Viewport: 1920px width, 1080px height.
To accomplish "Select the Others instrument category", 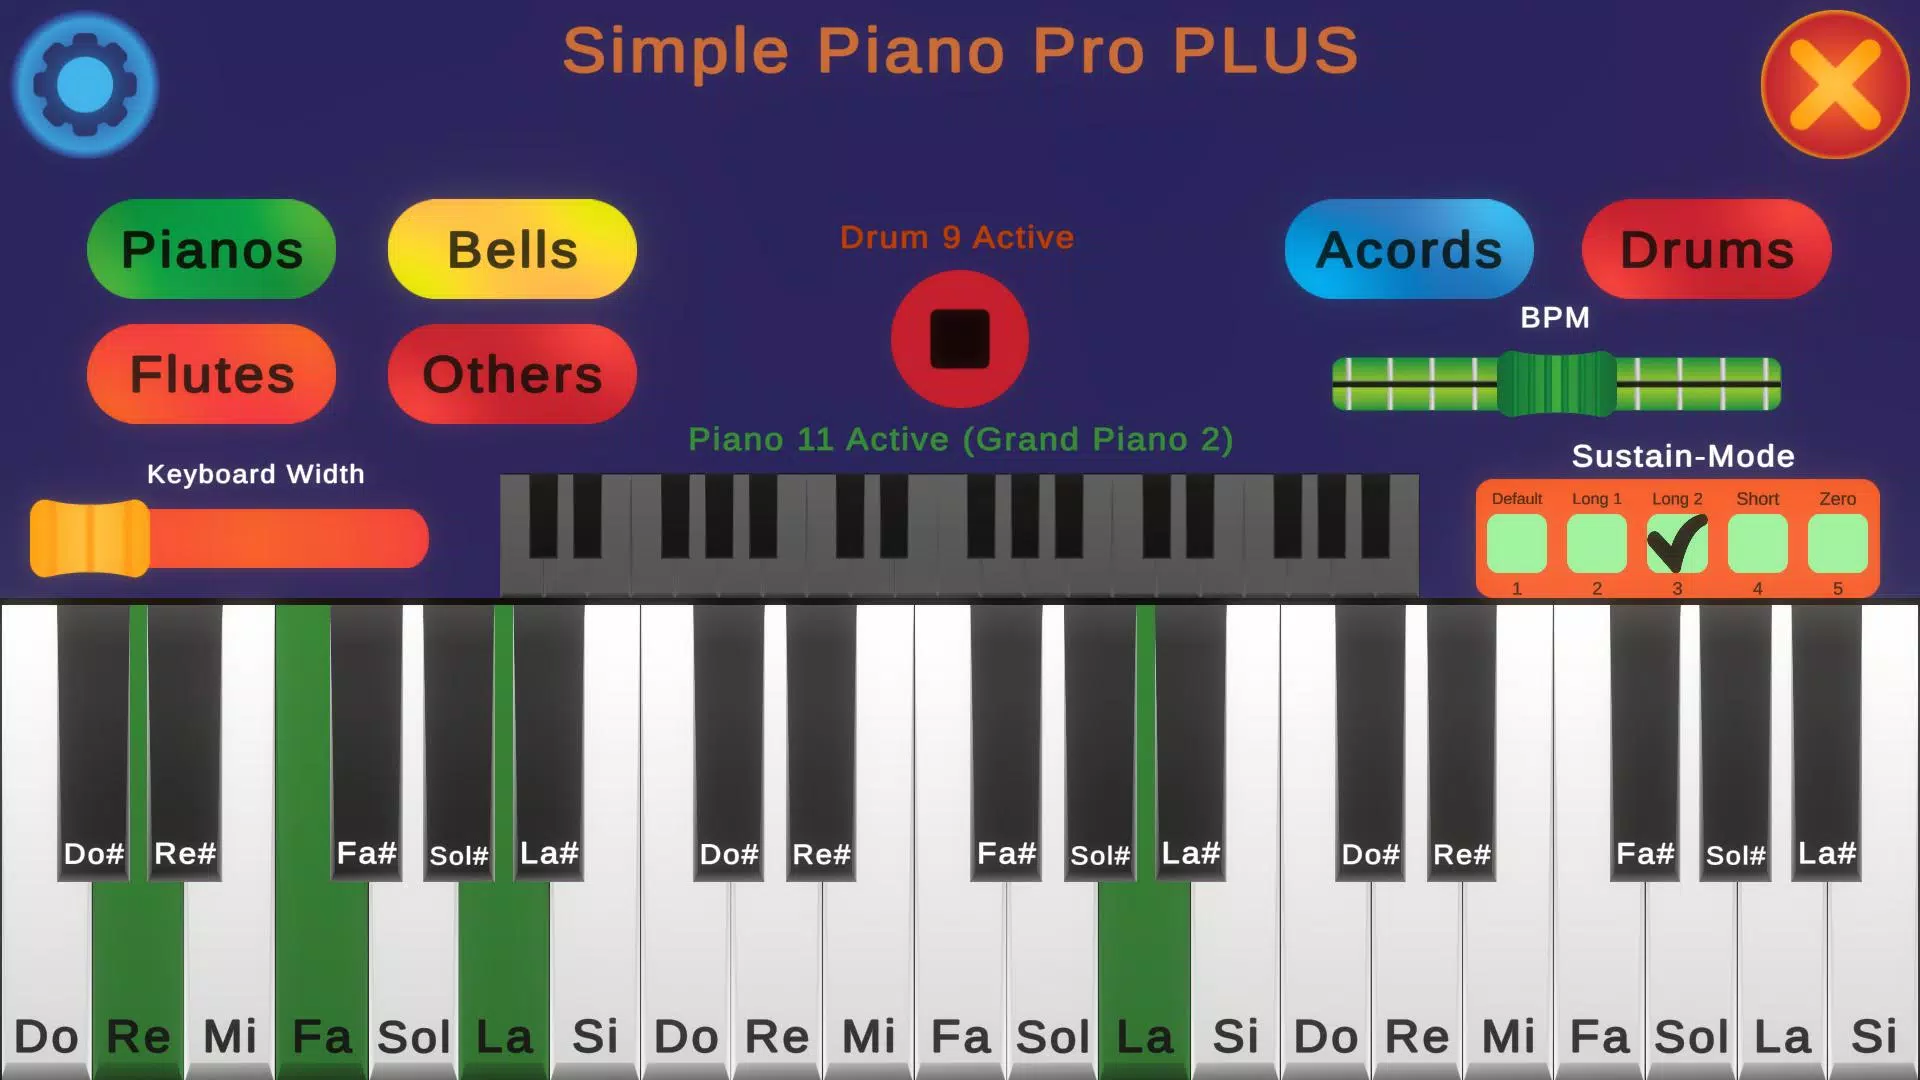I will click(512, 375).
